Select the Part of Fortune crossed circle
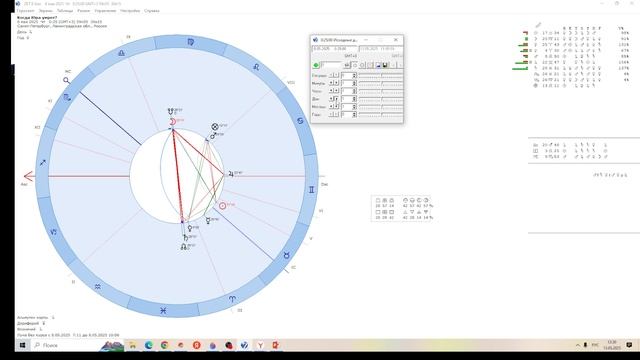This screenshot has height=360, width=640. [x=215, y=127]
